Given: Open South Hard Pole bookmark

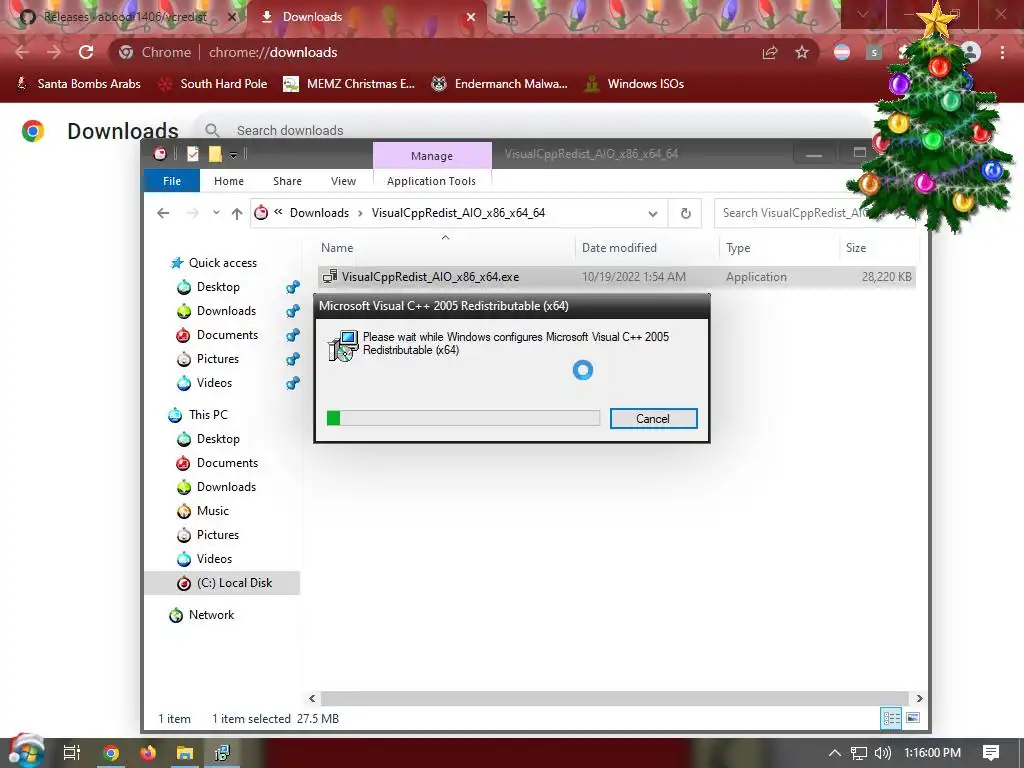Looking at the screenshot, I should pyautogui.click(x=213, y=84).
